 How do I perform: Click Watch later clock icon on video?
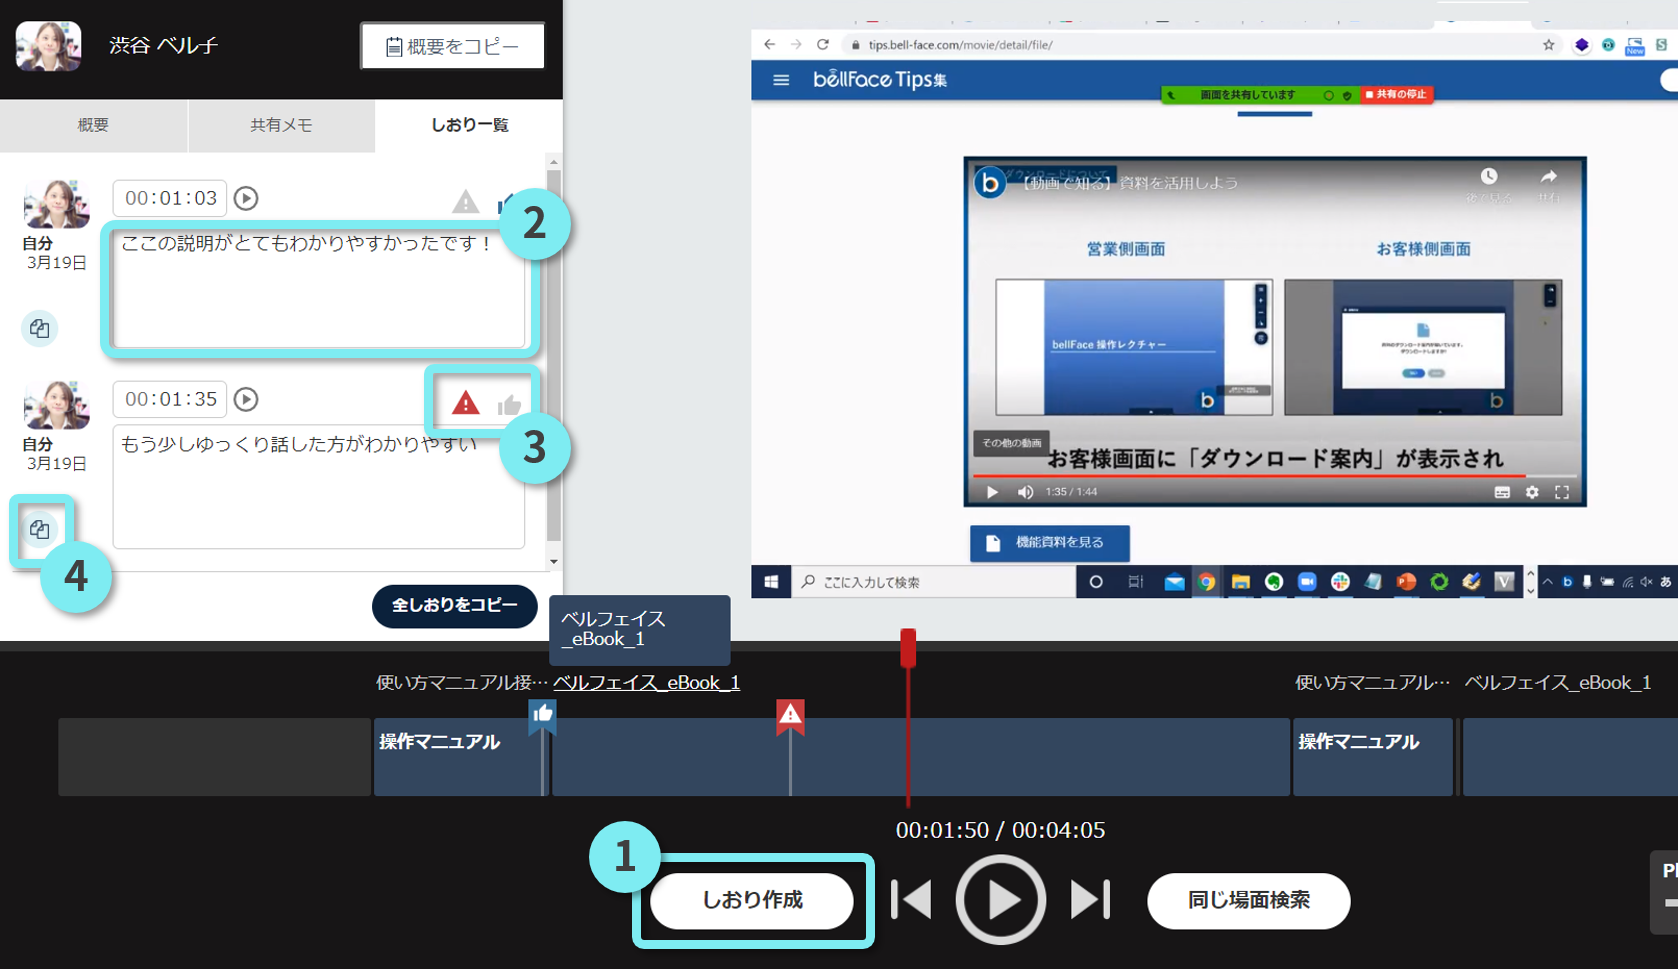[1489, 177]
